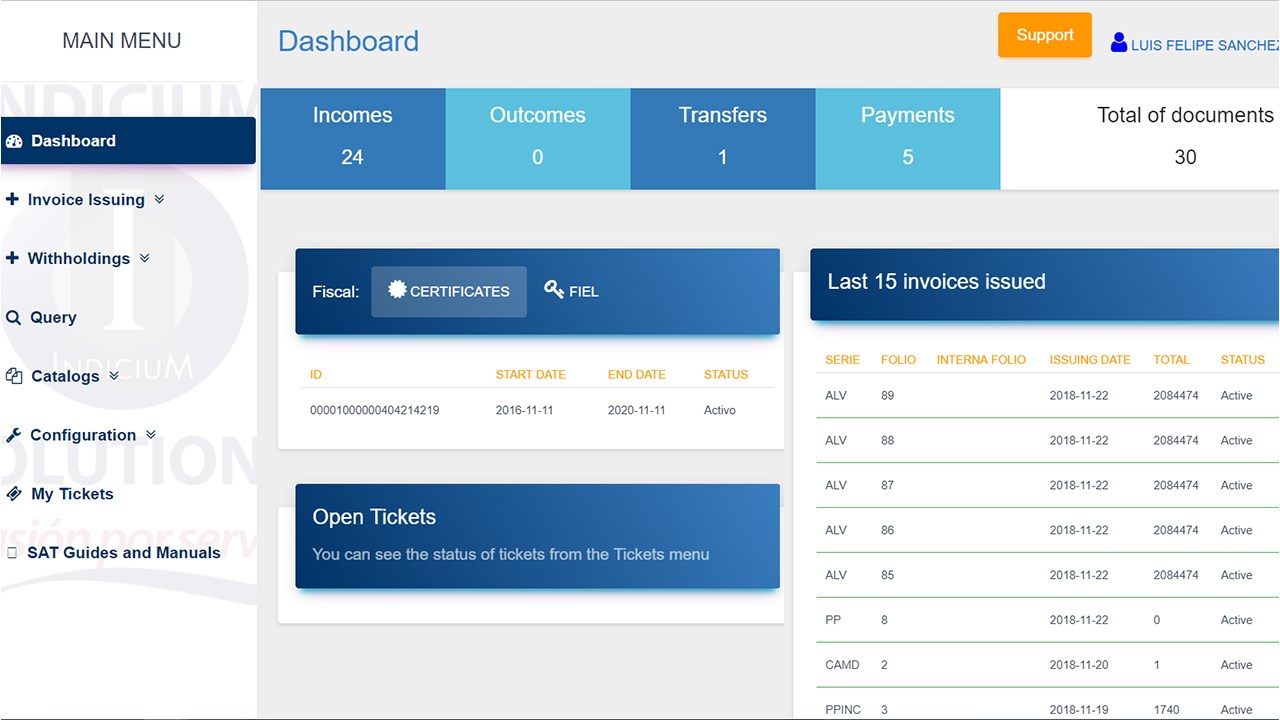Click the Payments summary card
Image resolution: width=1280 pixels, height=720 pixels.
point(908,139)
